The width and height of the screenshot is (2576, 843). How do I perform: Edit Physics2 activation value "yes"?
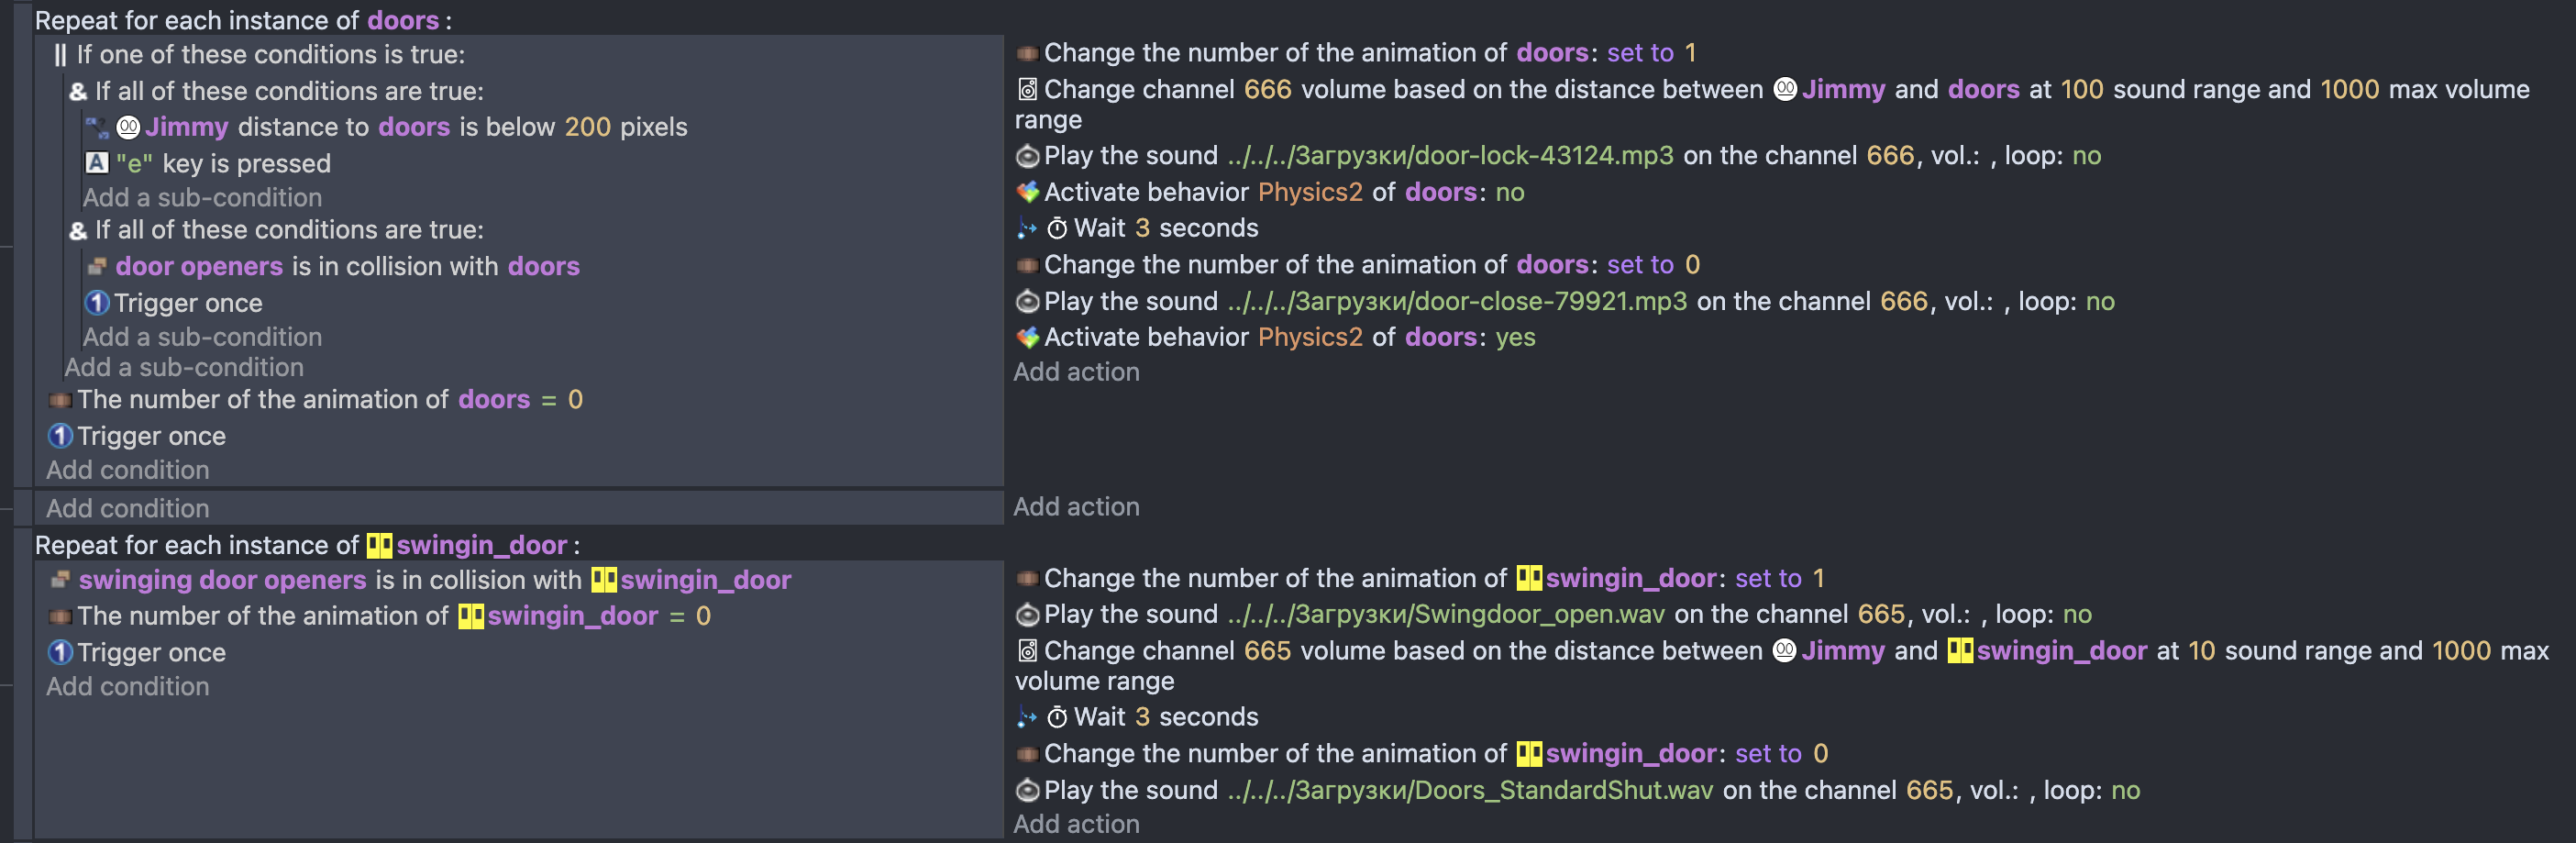click(1515, 337)
